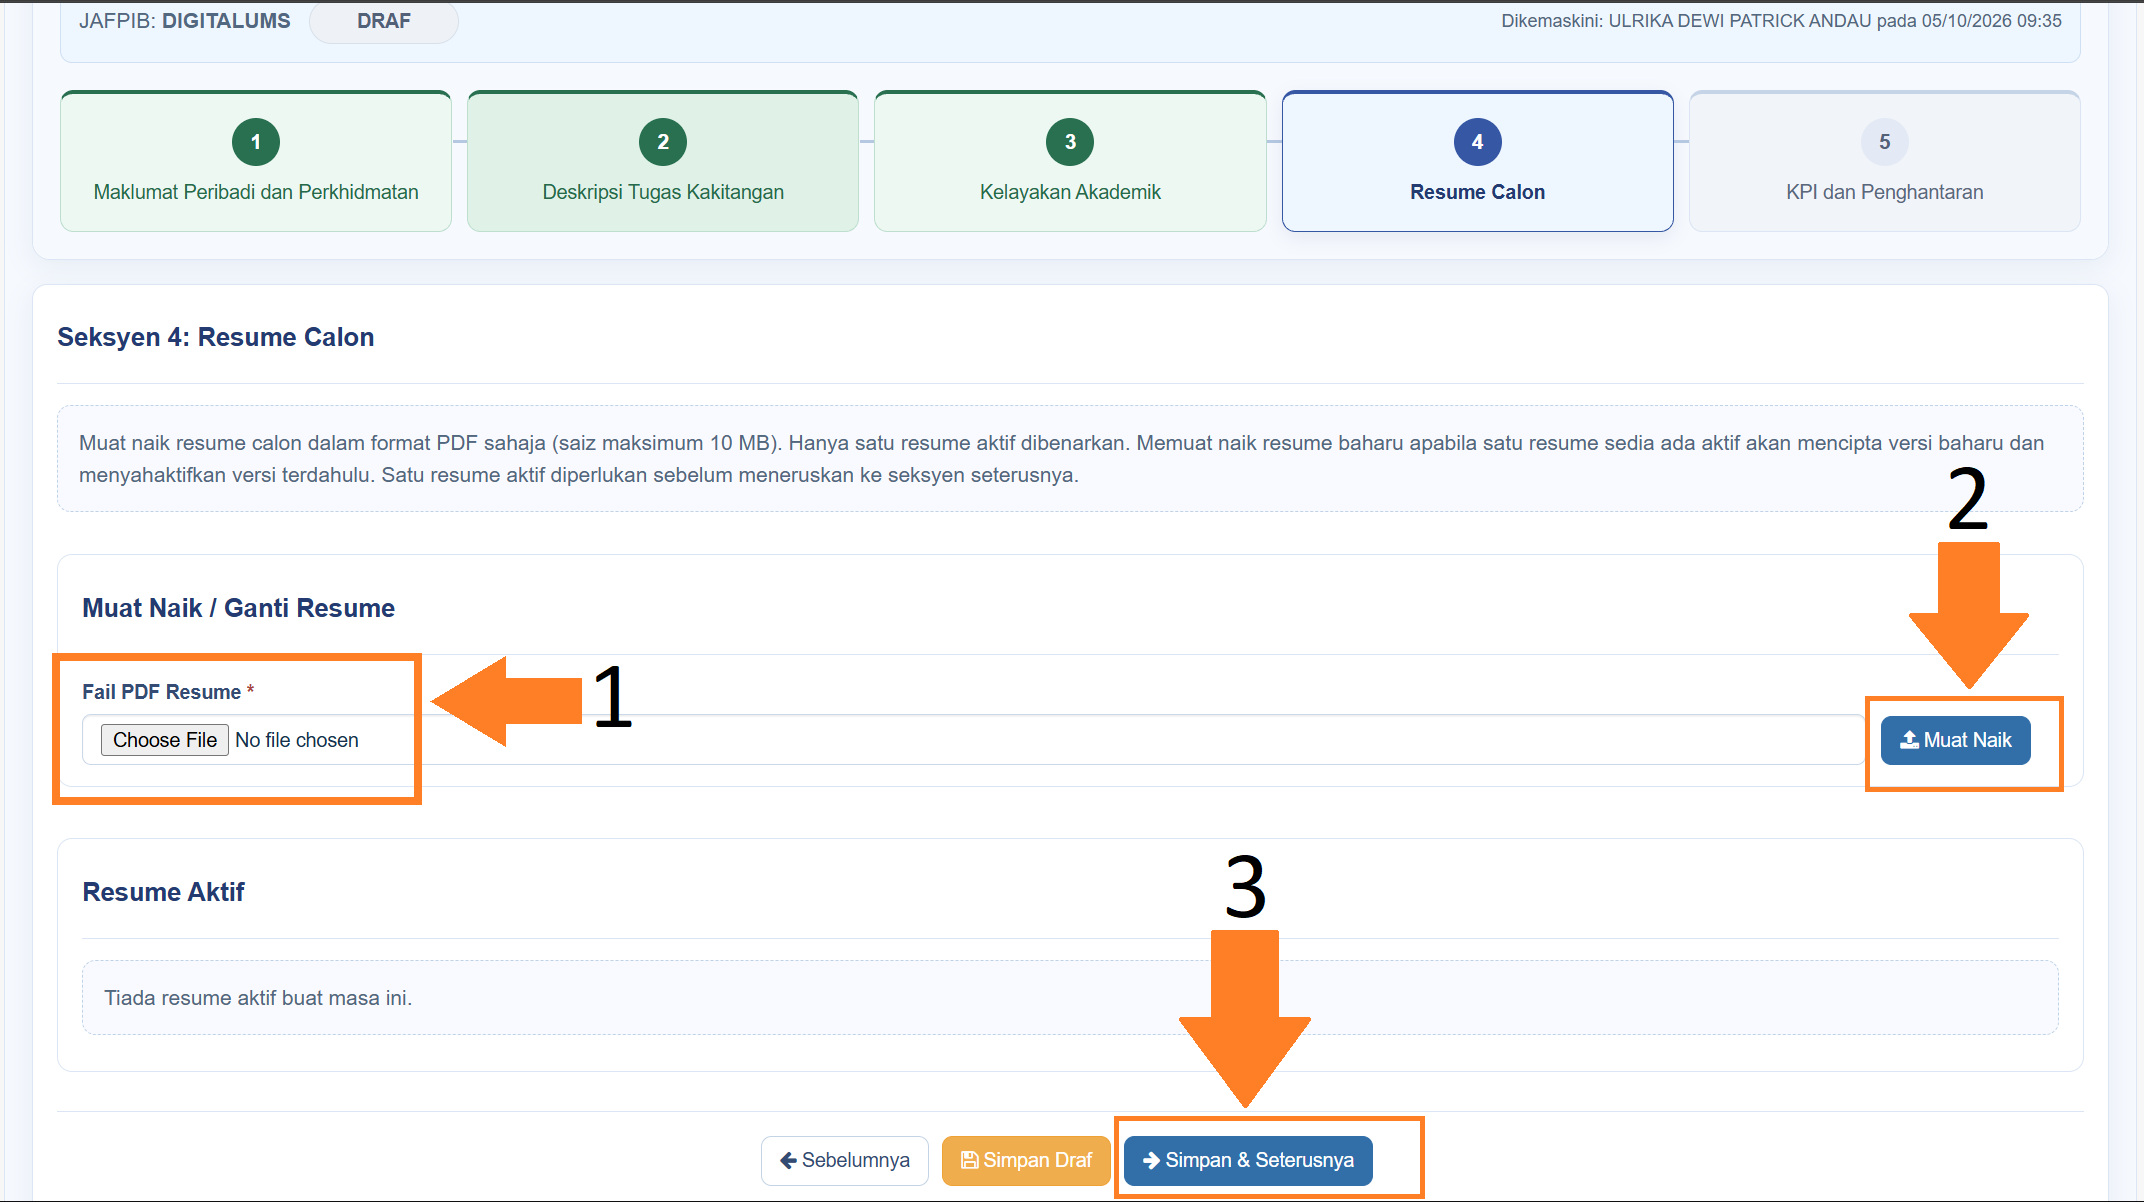Click the step 1 number circle
The height and width of the screenshot is (1202, 2144).
256,142
